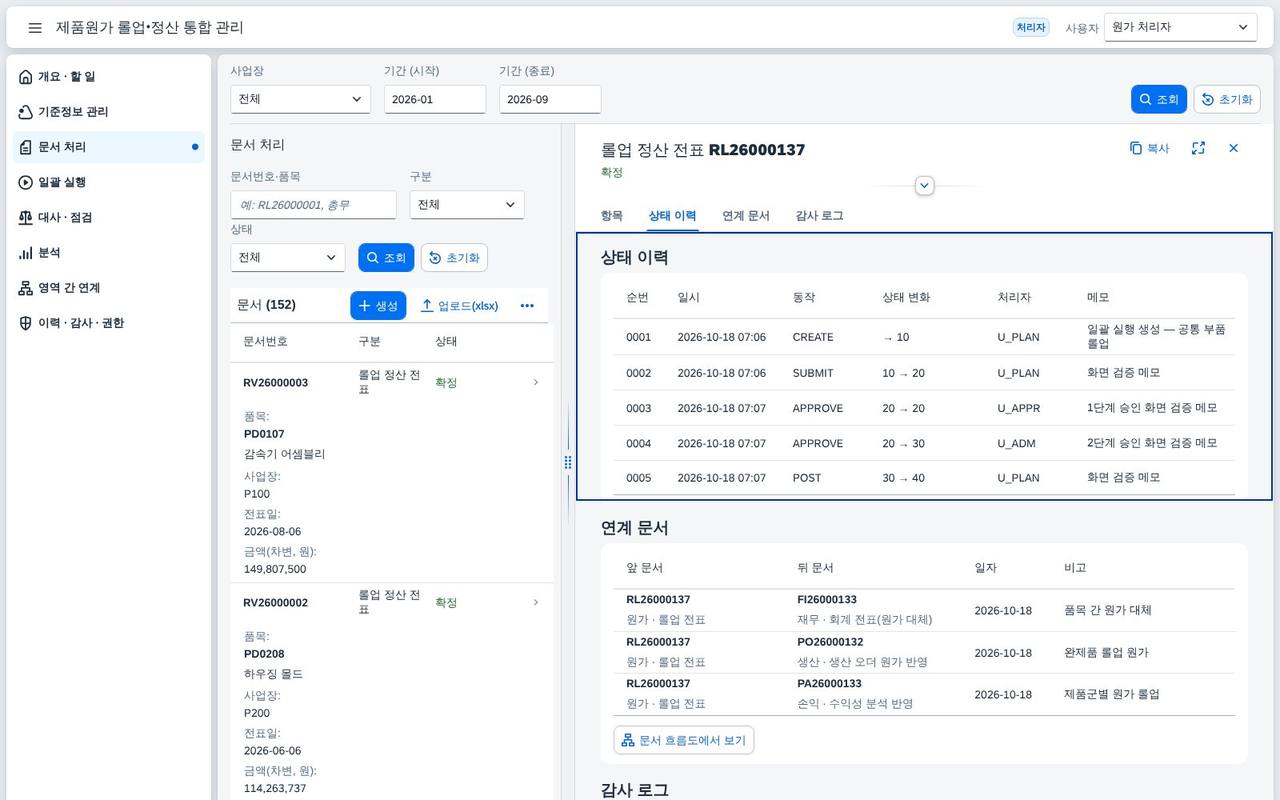Open the 사용자 원가 처리자 dropdown
This screenshot has height=800, width=1280.
(x=1181, y=28)
